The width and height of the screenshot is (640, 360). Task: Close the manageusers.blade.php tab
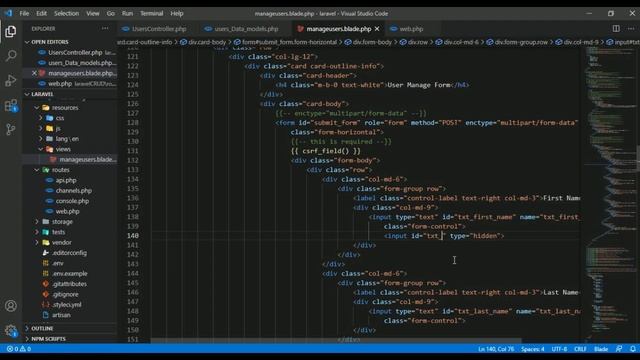click(377, 29)
